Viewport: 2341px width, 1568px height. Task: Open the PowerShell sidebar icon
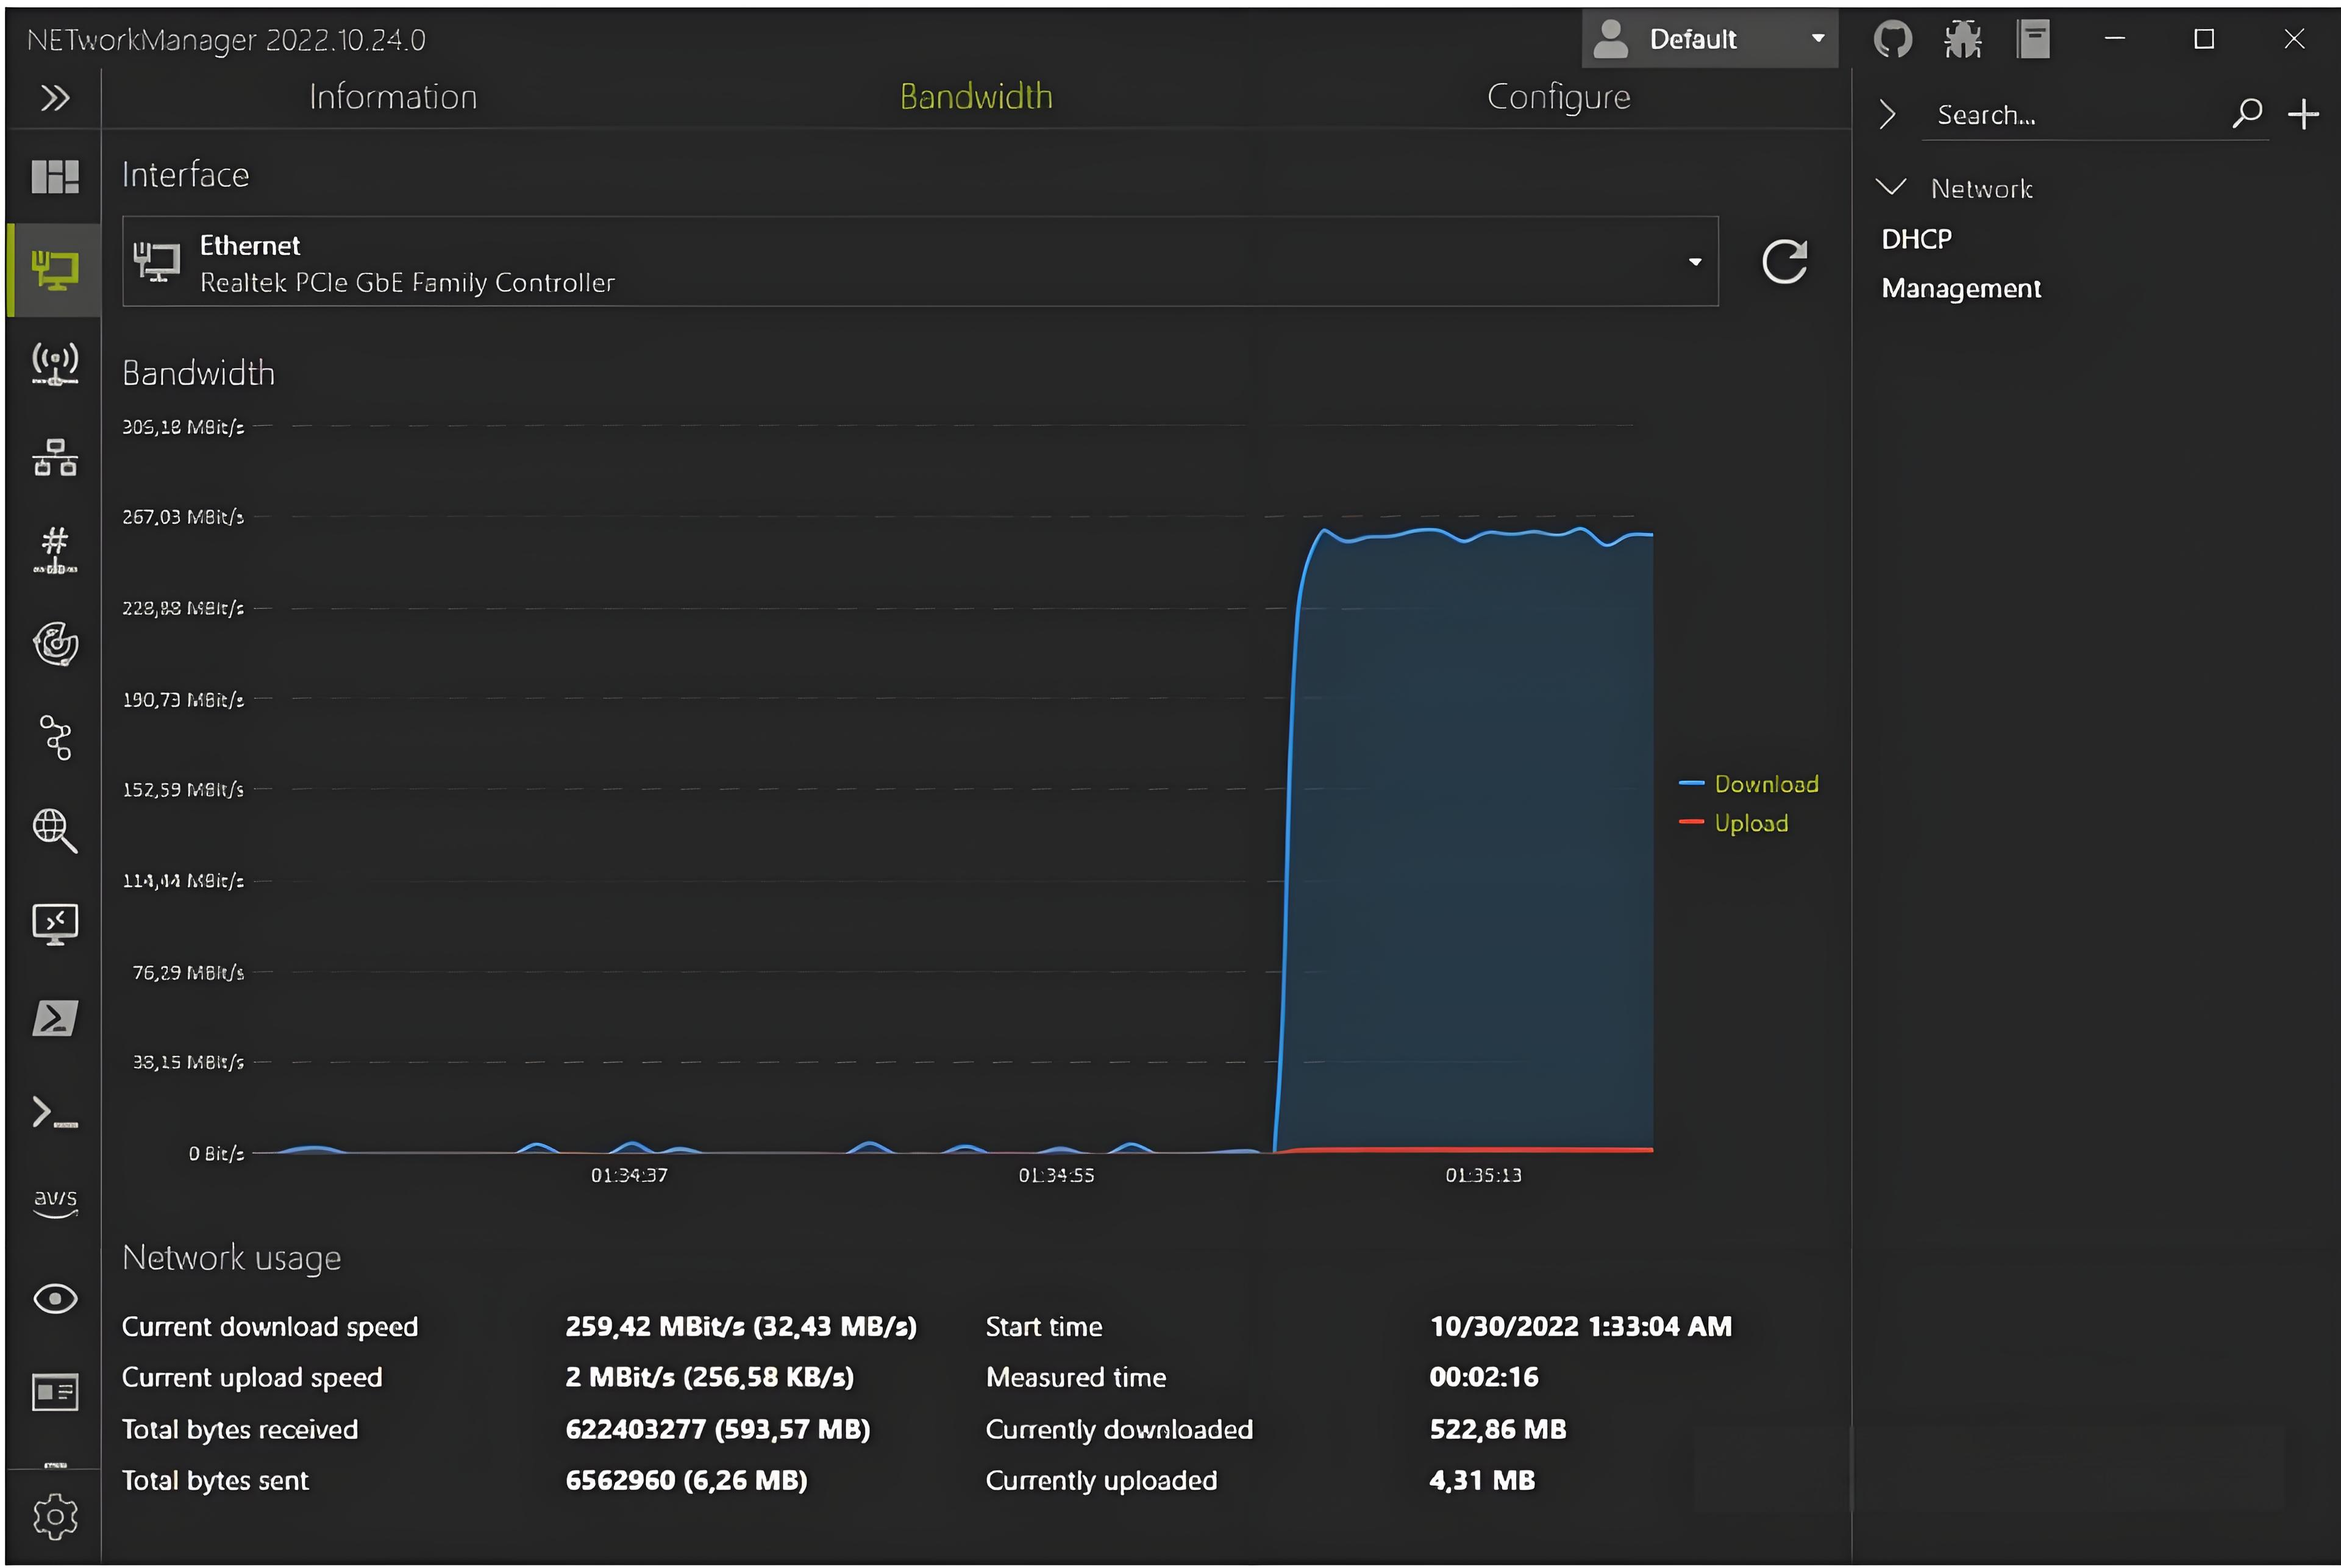55,1018
